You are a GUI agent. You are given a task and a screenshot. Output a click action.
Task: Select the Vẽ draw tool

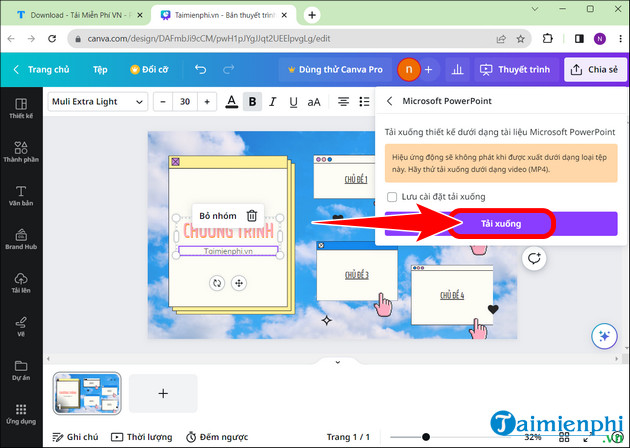[x=21, y=327]
